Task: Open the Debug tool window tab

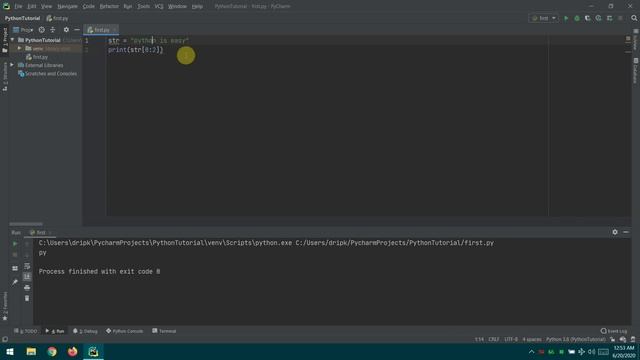Action: point(85,331)
